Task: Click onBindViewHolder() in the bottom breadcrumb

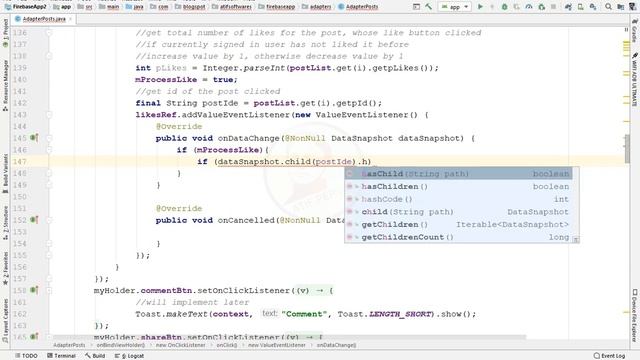Action: click(x=120, y=345)
